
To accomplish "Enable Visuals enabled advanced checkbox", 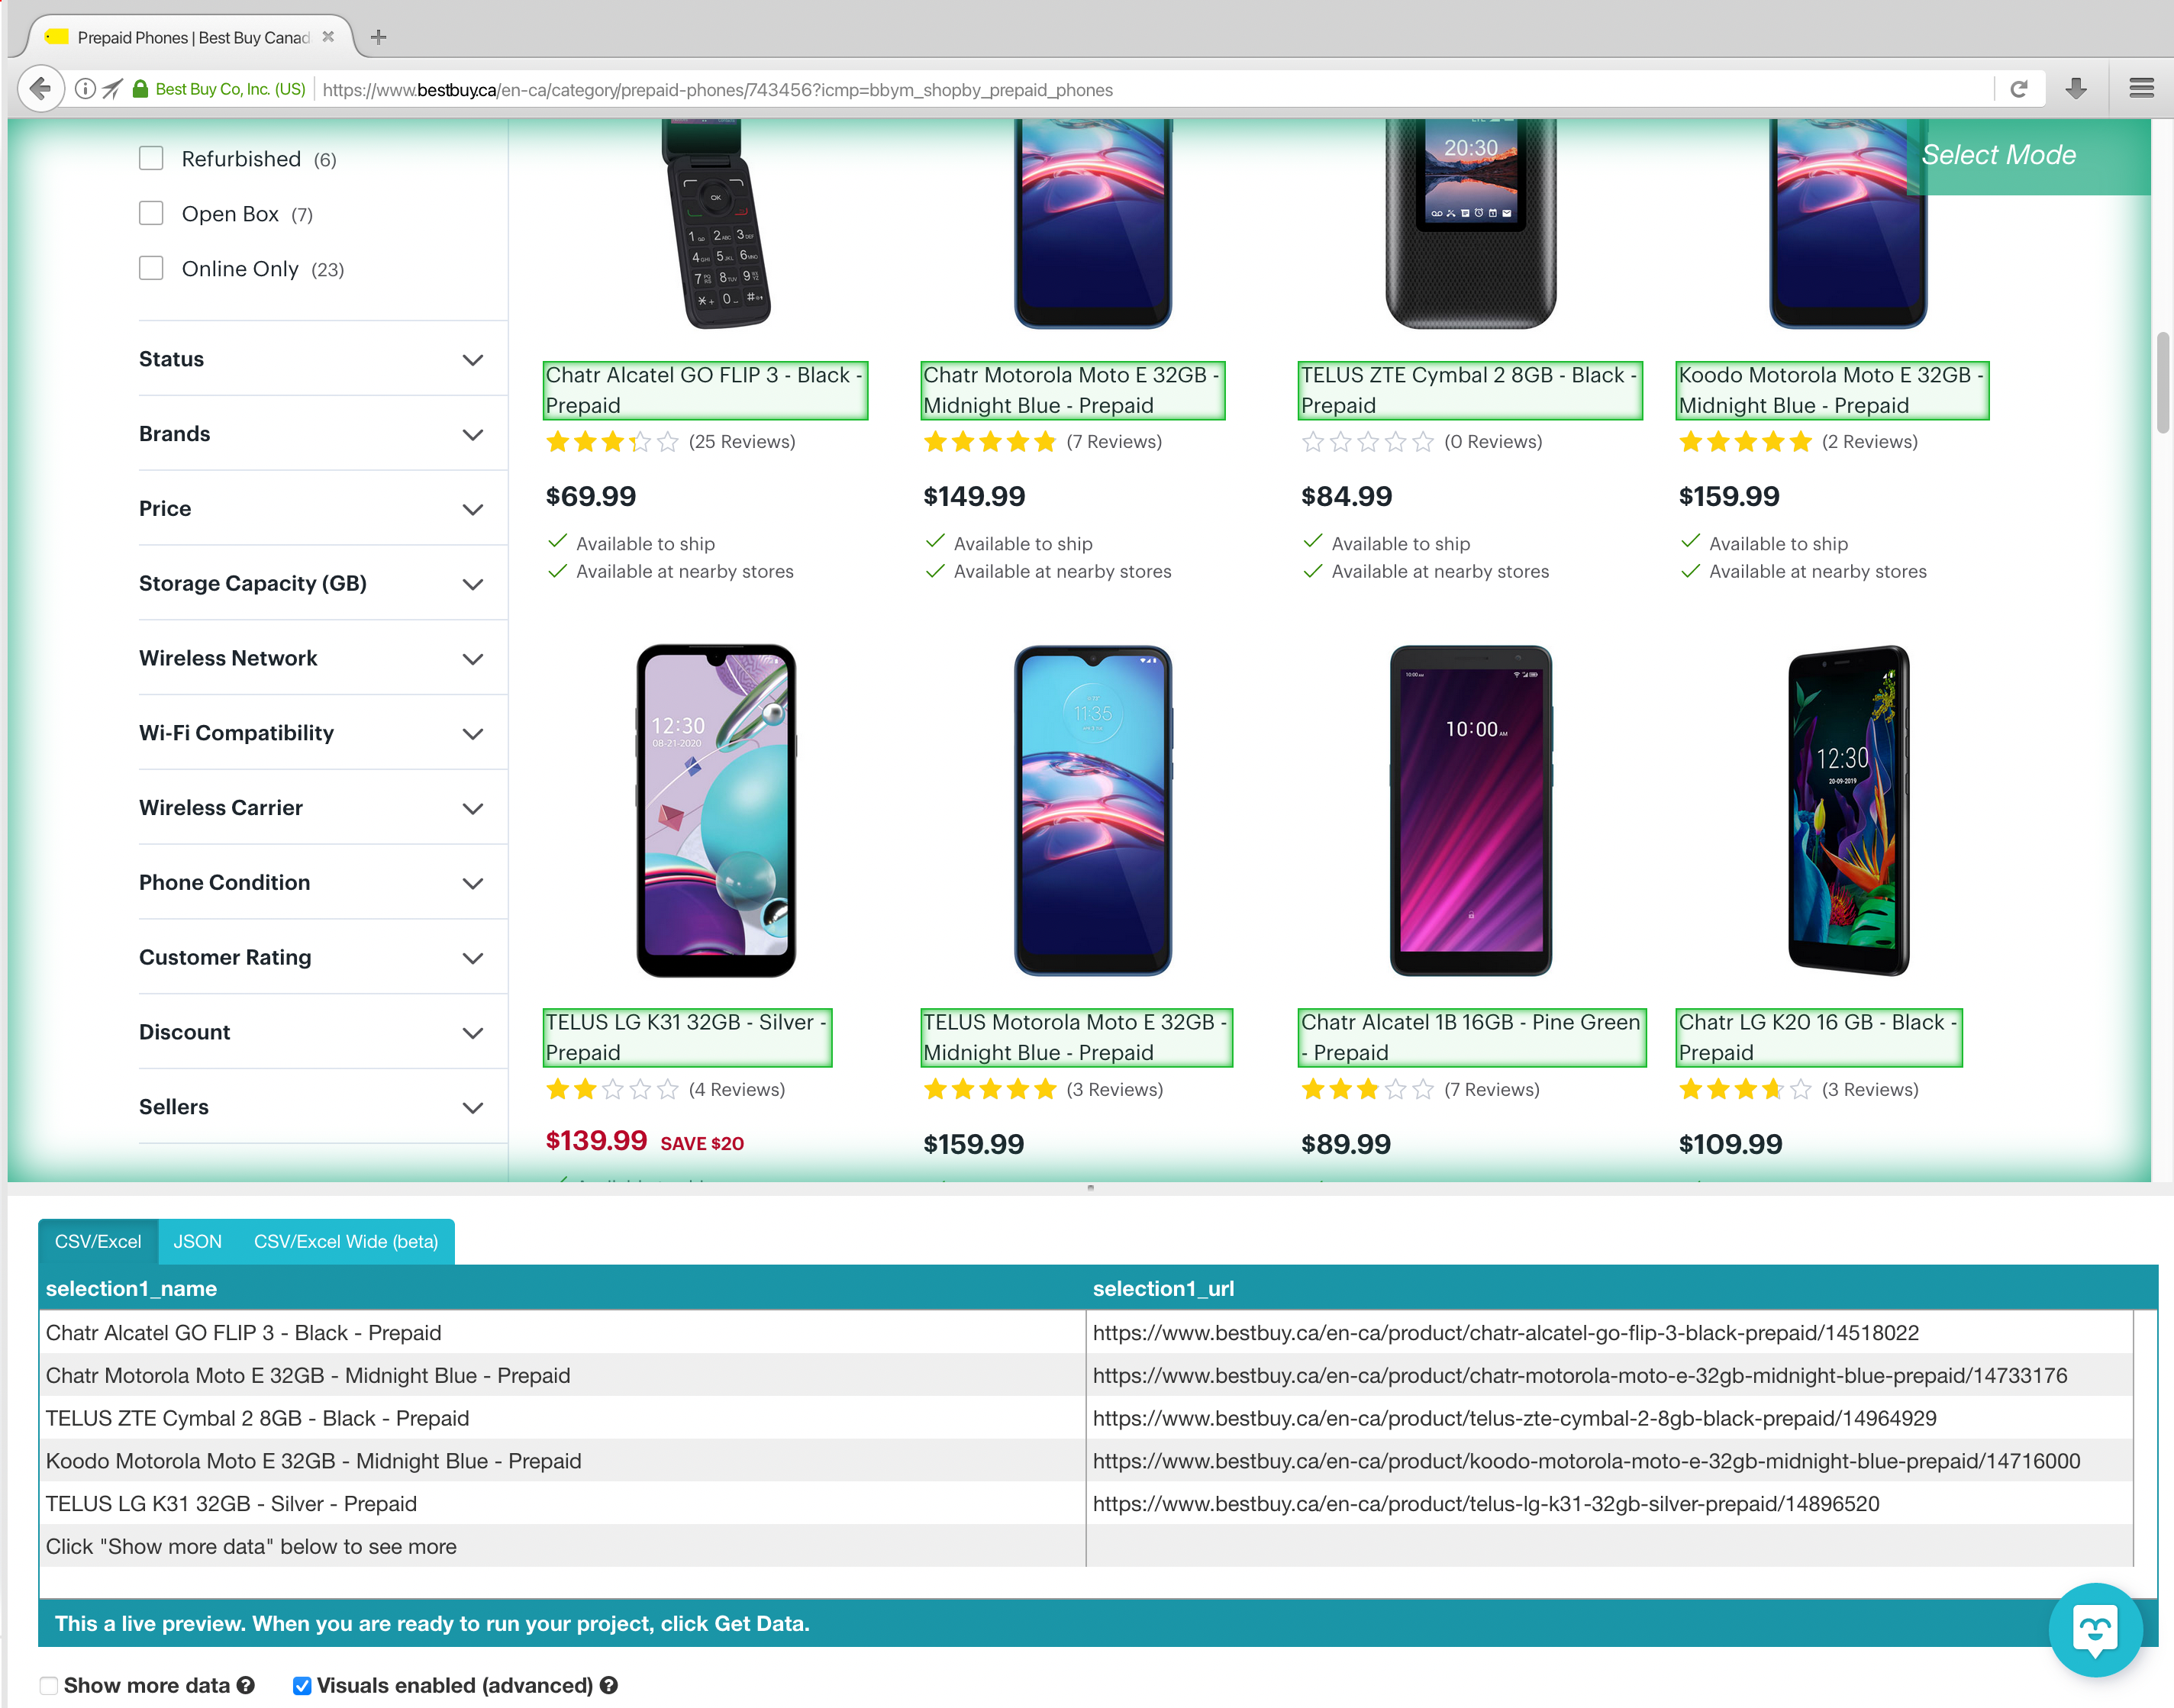I will pyautogui.click(x=305, y=1685).
